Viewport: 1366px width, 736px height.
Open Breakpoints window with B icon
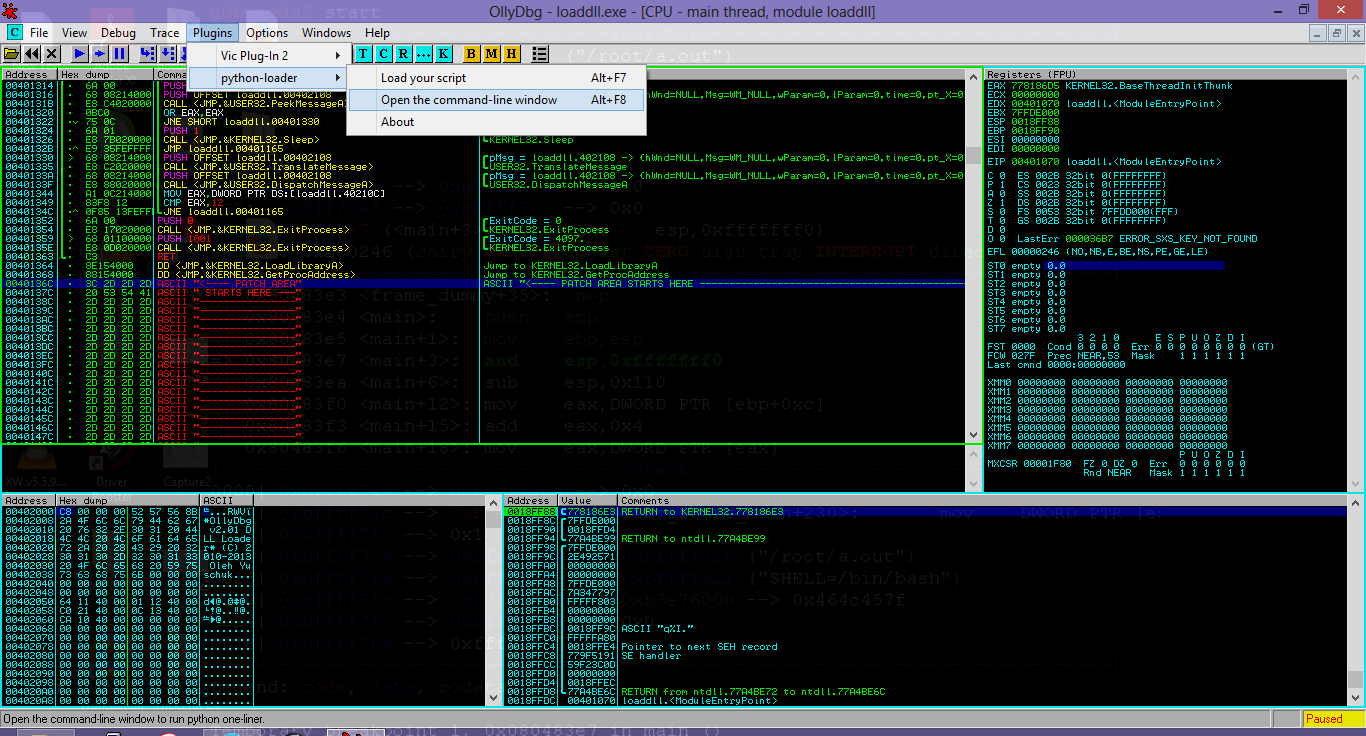[x=471, y=53]
